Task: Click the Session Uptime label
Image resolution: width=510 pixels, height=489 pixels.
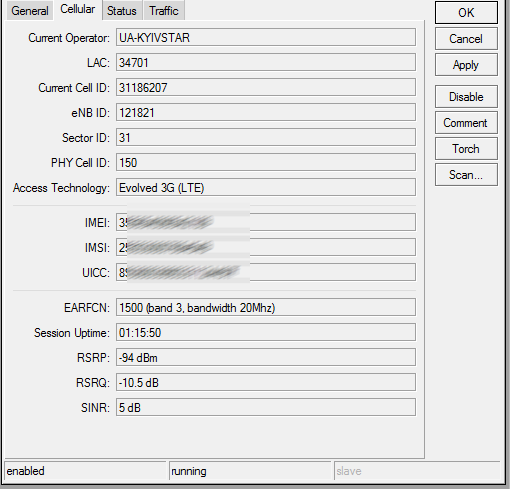Action: pyautogui.click(x=72, y=333)
